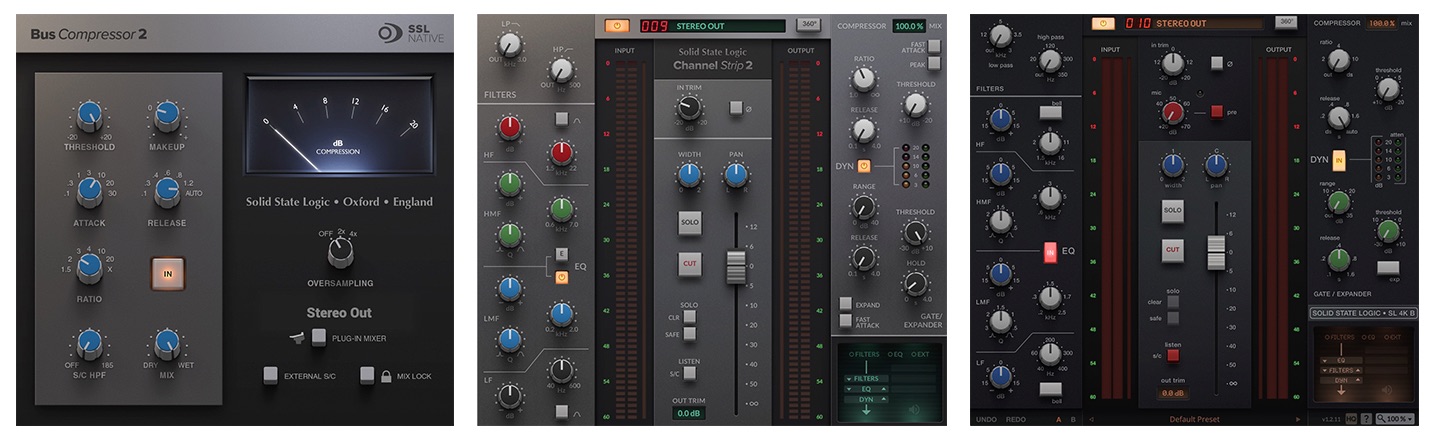Viewport: 1438px width, 438px height.
Task: Click the Threshold knob in Bus Compressor 2
Action: point(90,116)
